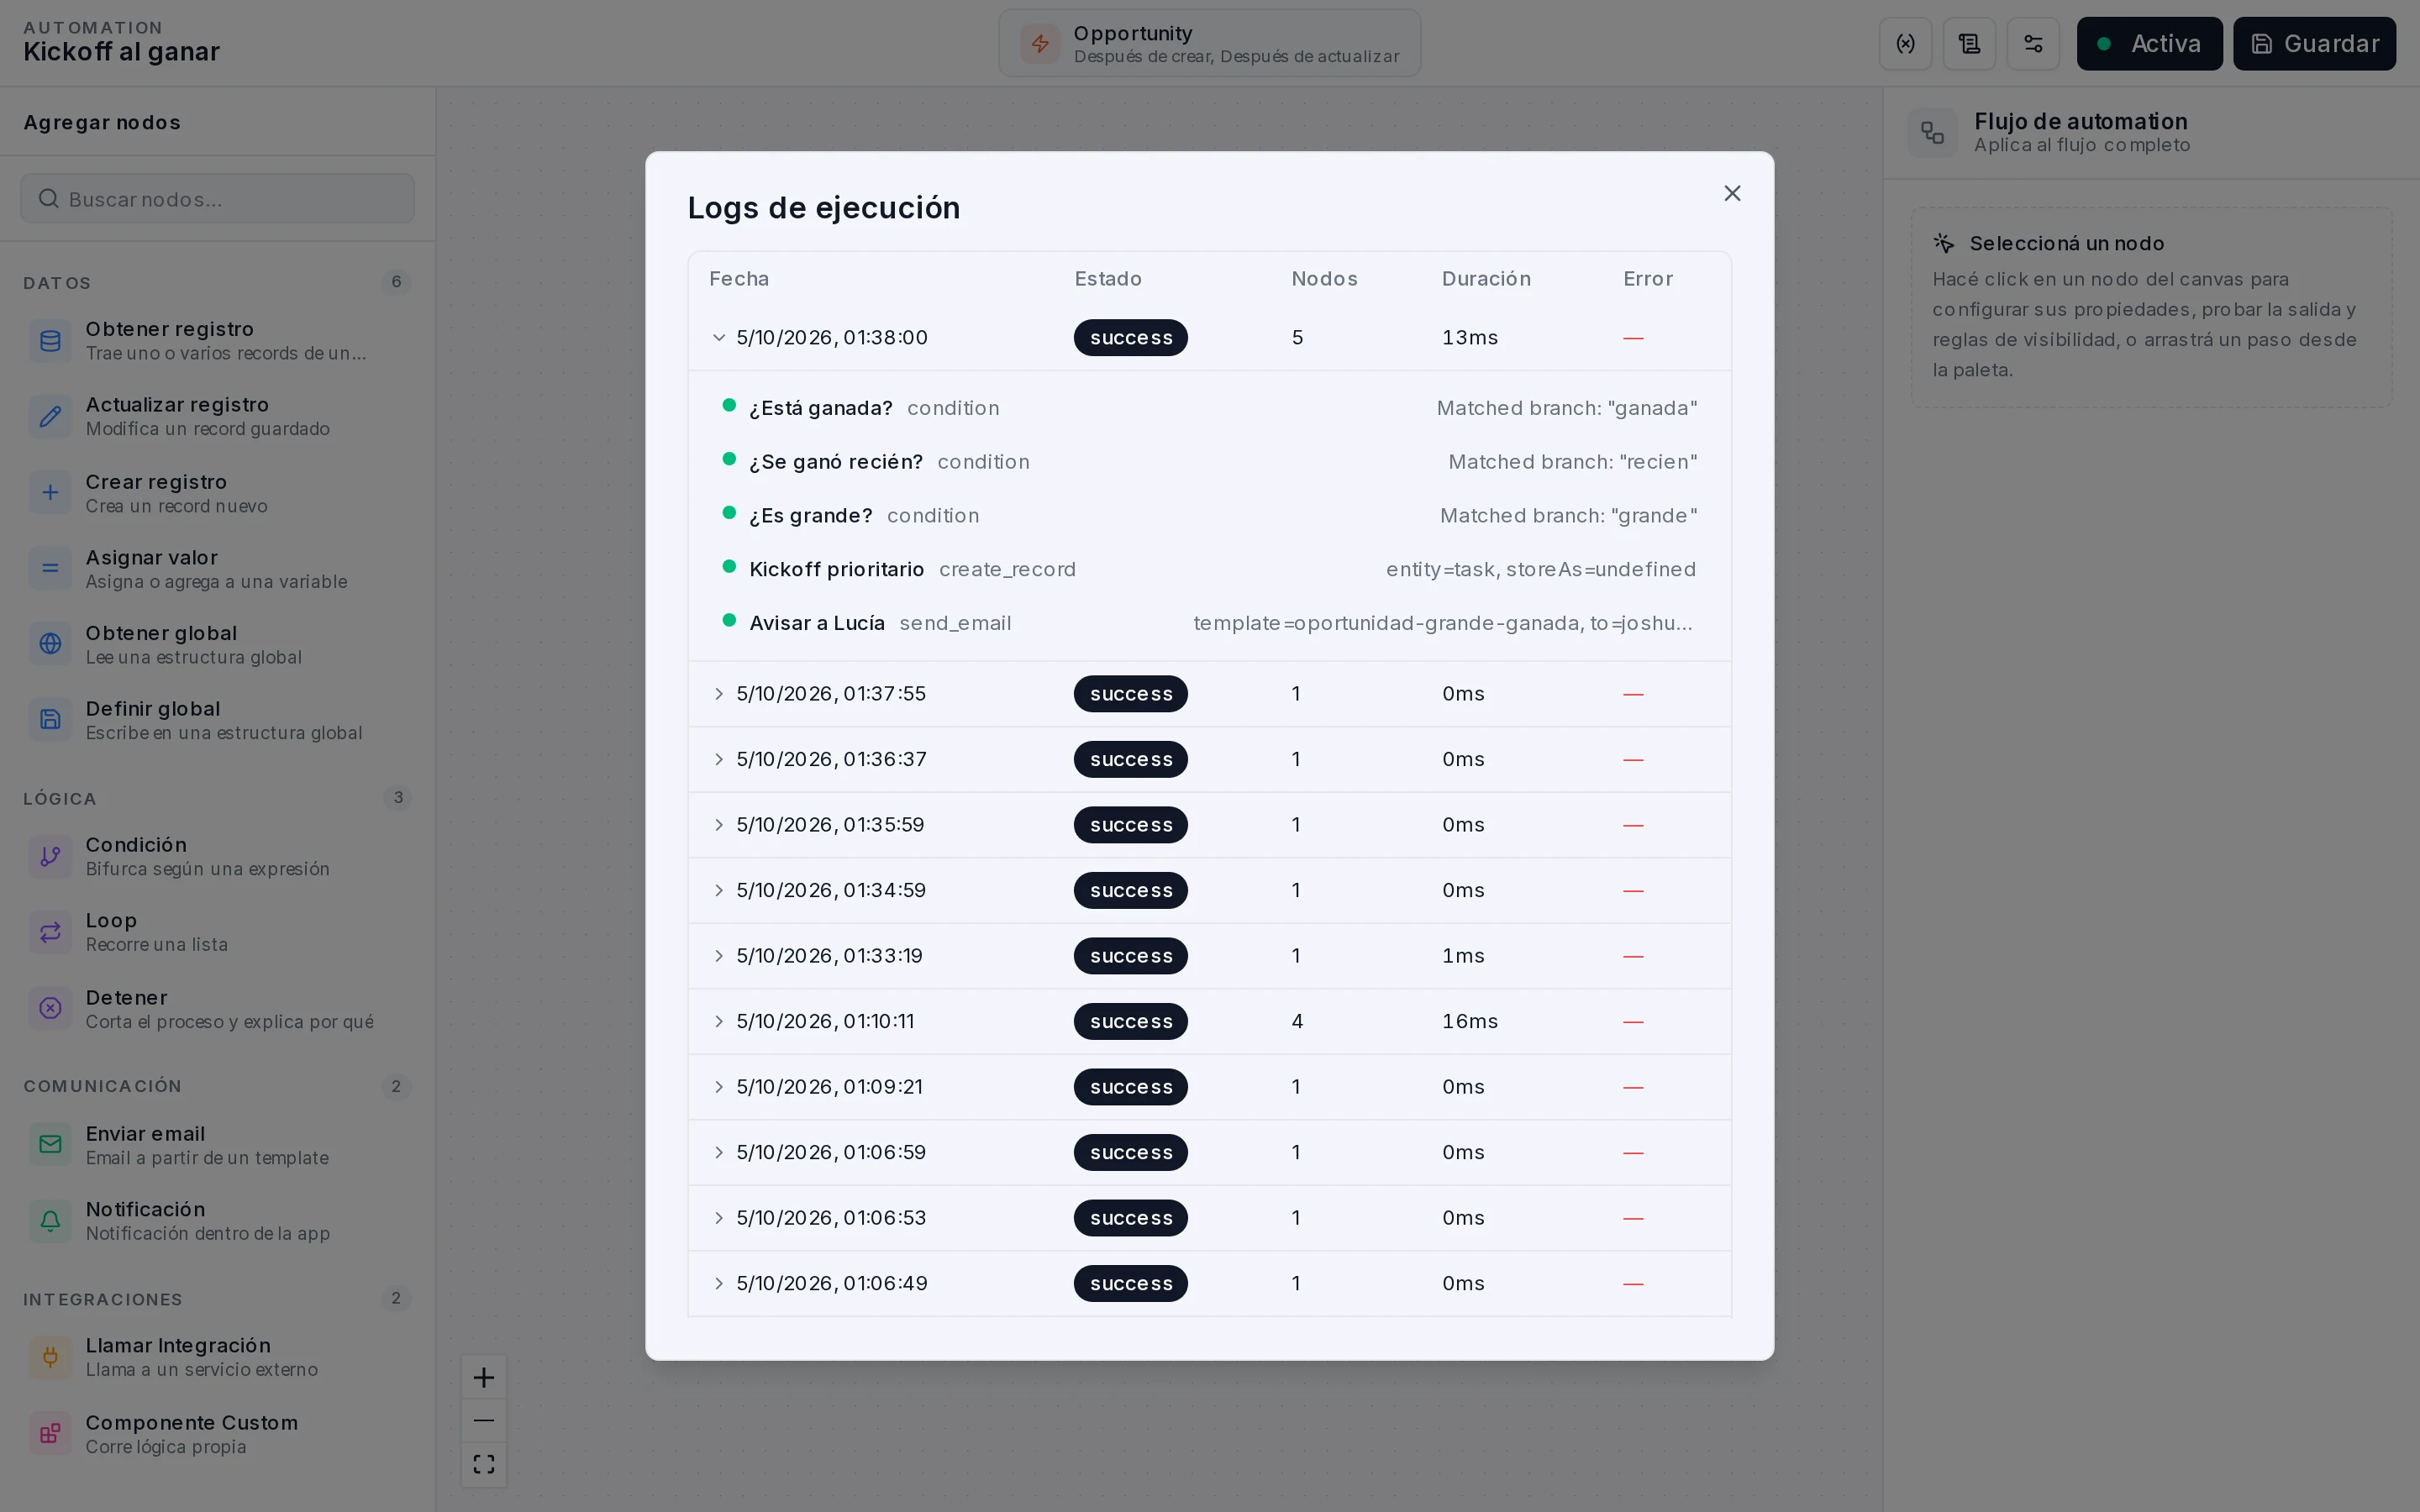Expand the 01:36:37 log entry
Screen dimensions: 2420x1512
tap(718, 759)
